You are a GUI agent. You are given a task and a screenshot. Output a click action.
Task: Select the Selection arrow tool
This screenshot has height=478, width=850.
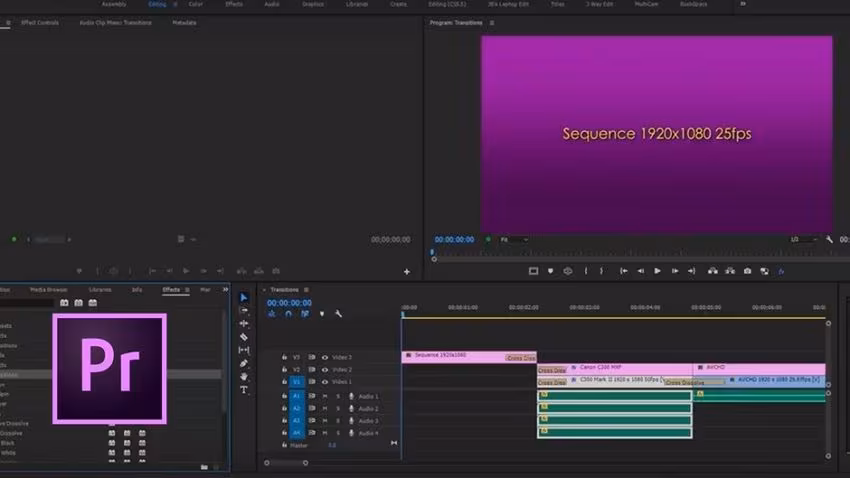[x=243, y=298]
